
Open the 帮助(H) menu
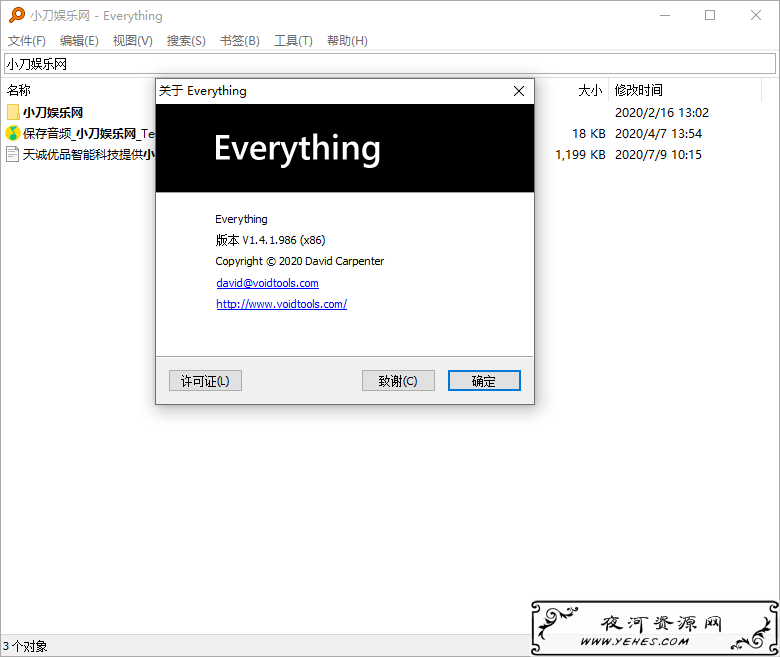pyautogui.click(x=347, y=41)
